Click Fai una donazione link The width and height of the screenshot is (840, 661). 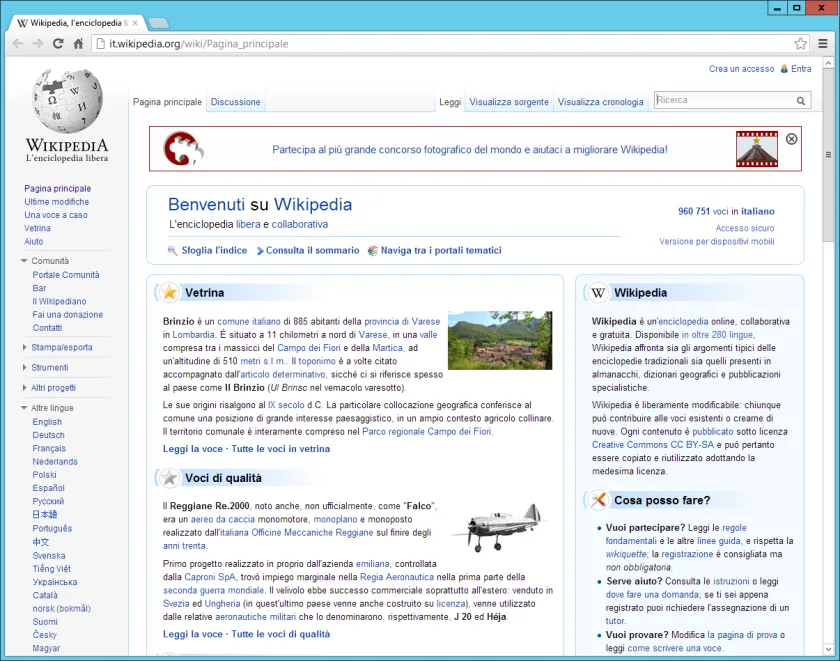point(68,314)
